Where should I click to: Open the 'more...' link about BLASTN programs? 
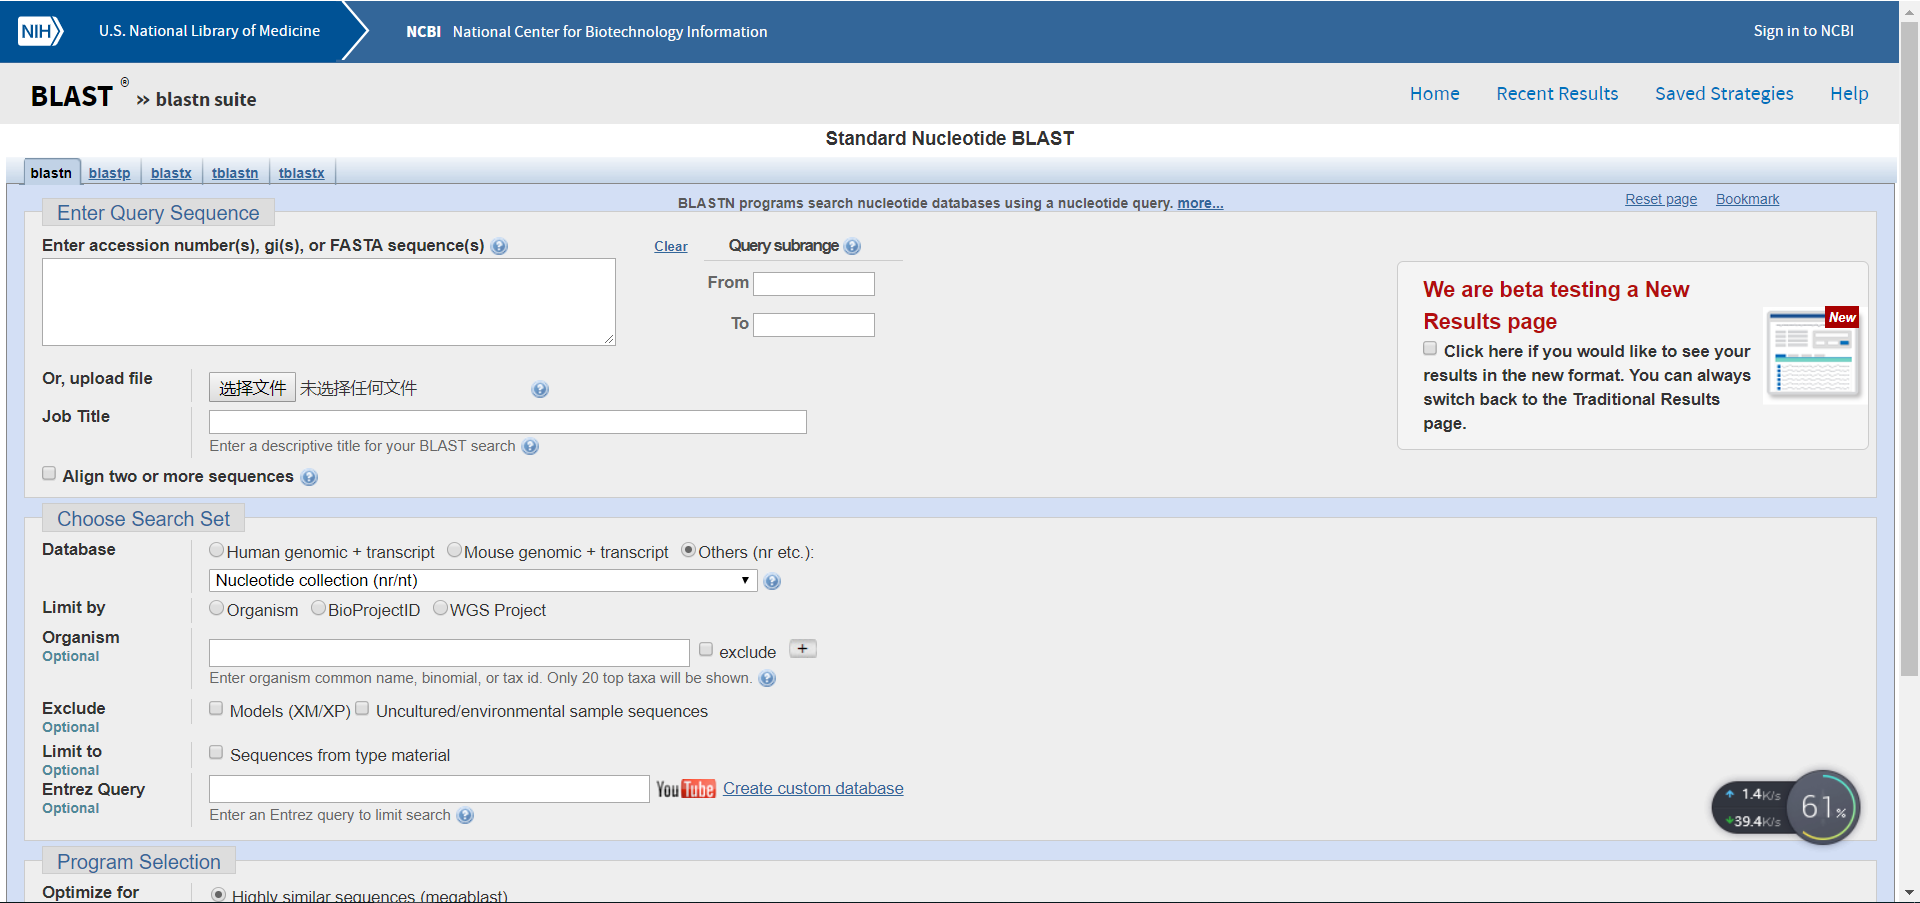click(x=1200, y=203)
